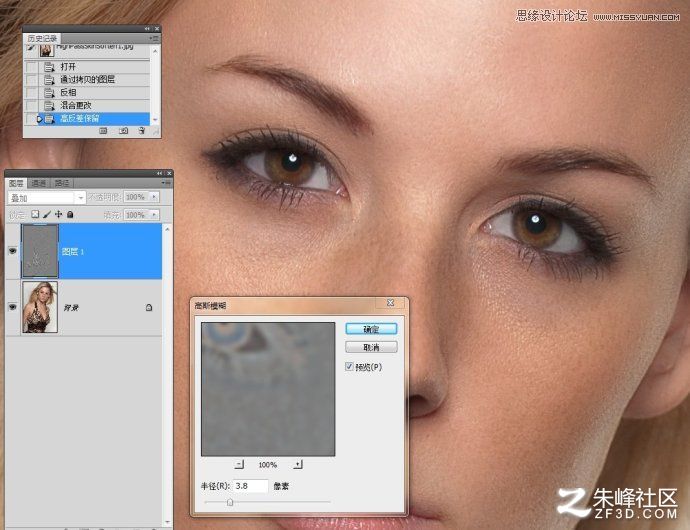Toggle lock all padlock icon
The width and height of the screenshot is (690, 530).
pyautogui.click(x=70, y=214)
